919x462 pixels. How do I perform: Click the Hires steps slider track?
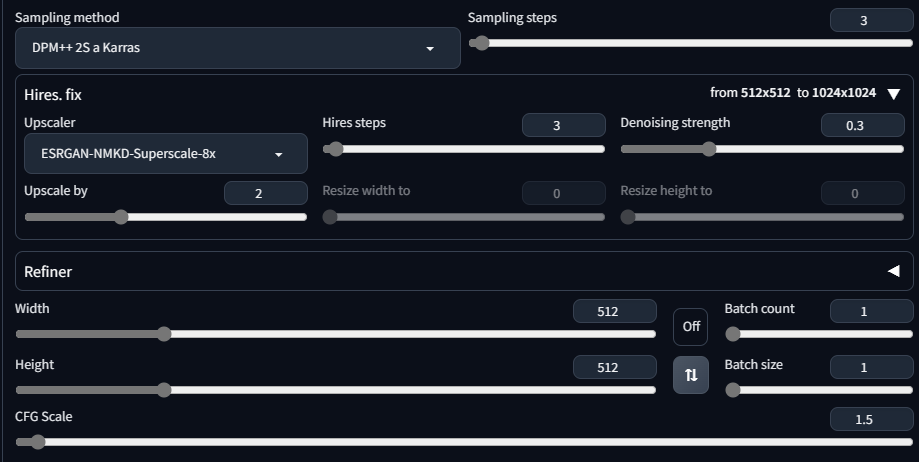tap(464, 149)
